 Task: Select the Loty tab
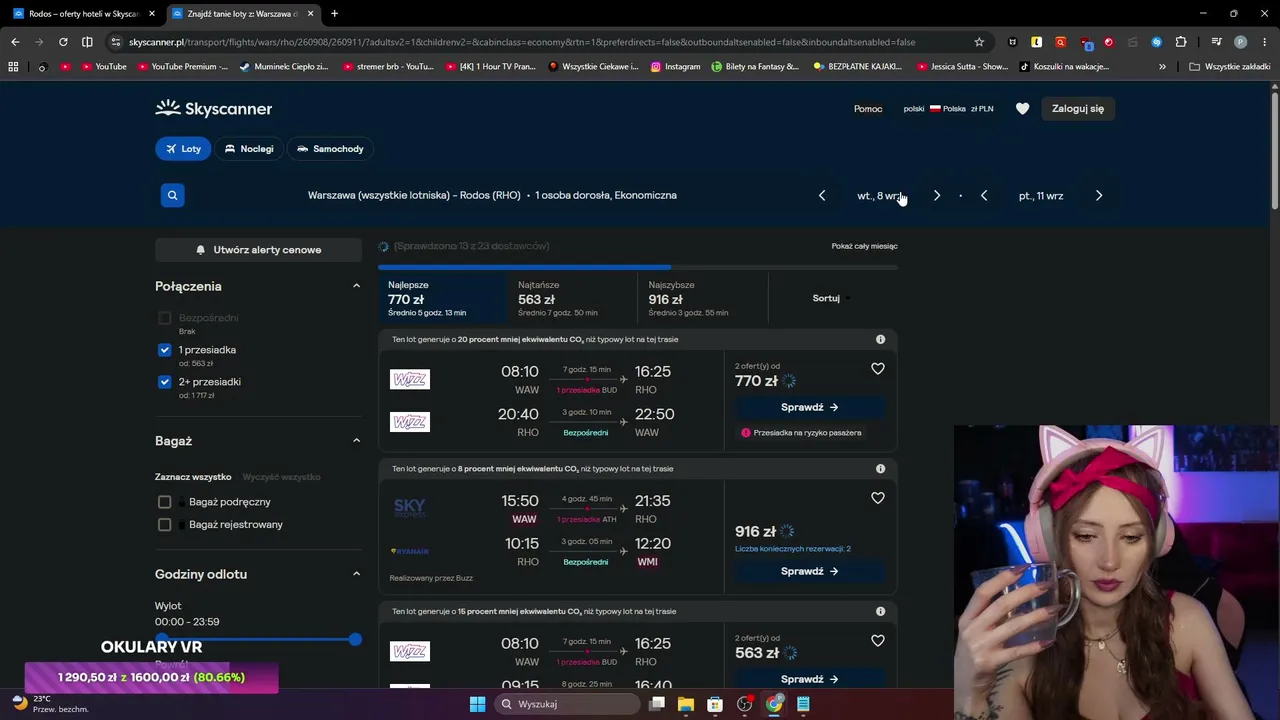(183, 149)
